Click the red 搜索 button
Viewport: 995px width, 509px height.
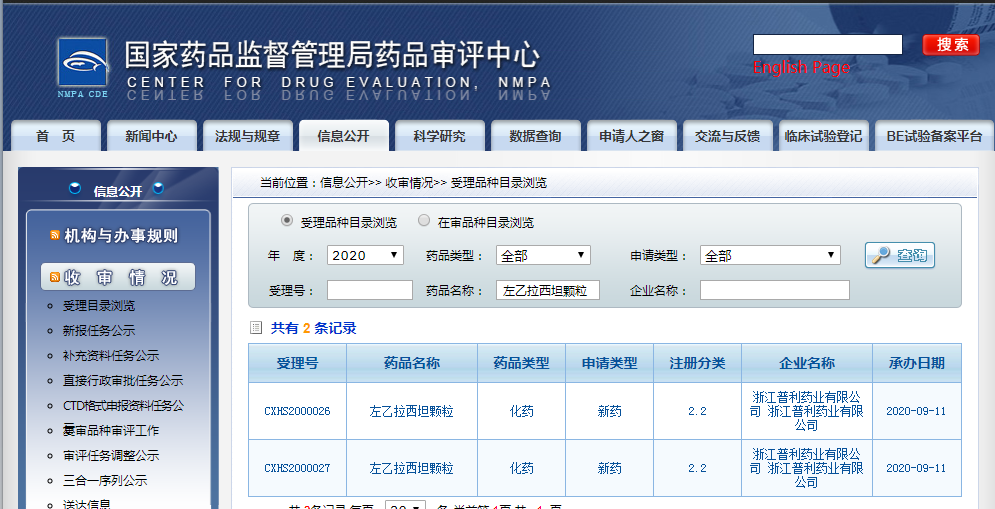950,45
